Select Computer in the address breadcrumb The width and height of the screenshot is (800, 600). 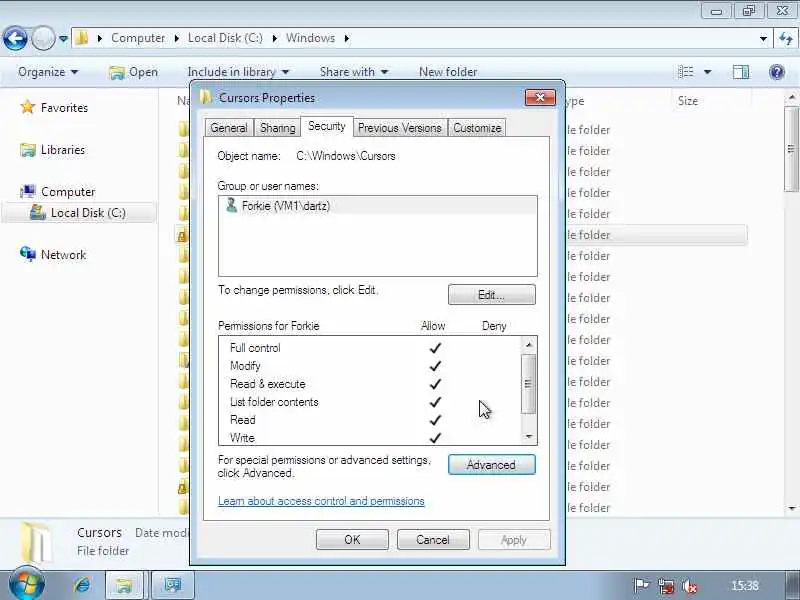pos(138,38)
